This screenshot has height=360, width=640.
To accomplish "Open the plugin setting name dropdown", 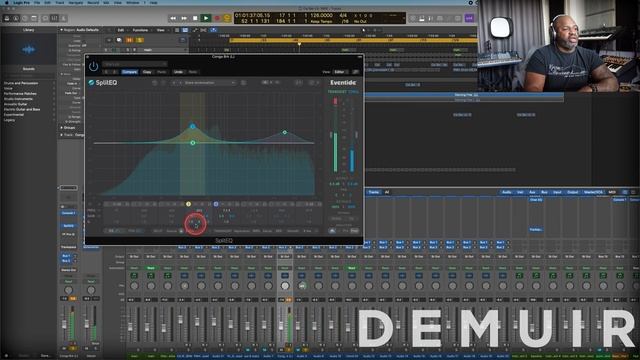I will [135, 64].
